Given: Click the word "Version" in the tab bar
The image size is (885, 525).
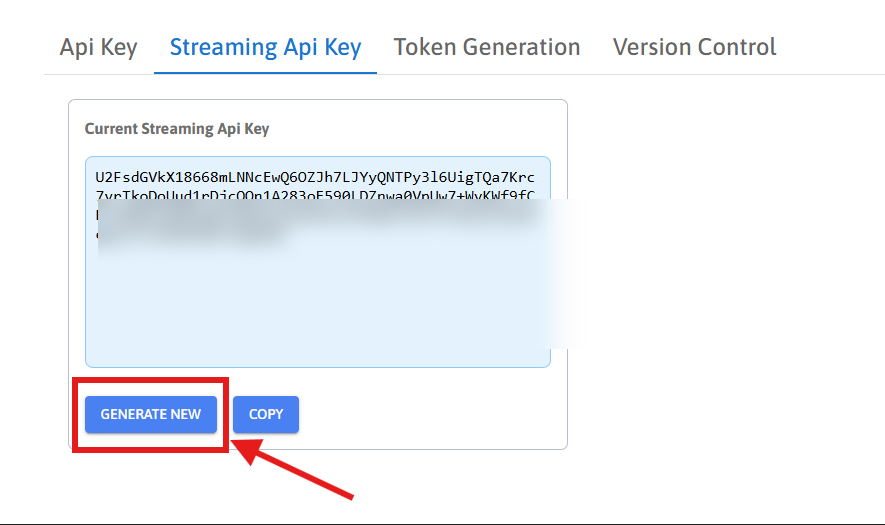Looking at the screenshot, I should (x=651, y=47).
